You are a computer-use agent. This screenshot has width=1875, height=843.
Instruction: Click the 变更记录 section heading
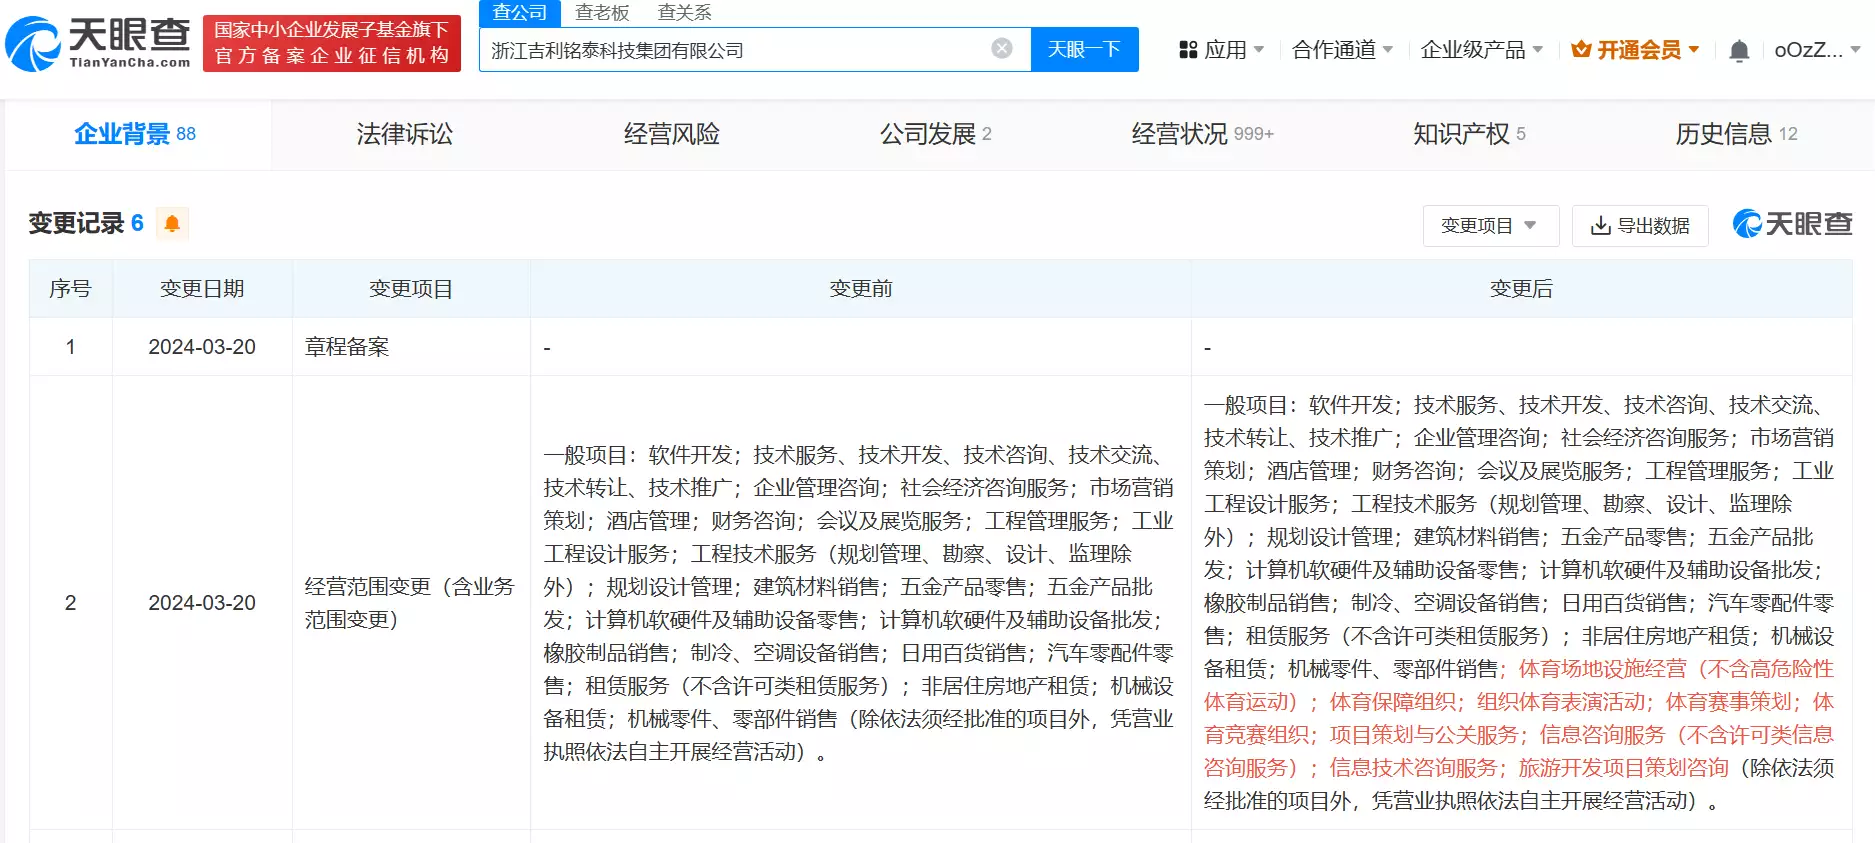coord(76,223)
